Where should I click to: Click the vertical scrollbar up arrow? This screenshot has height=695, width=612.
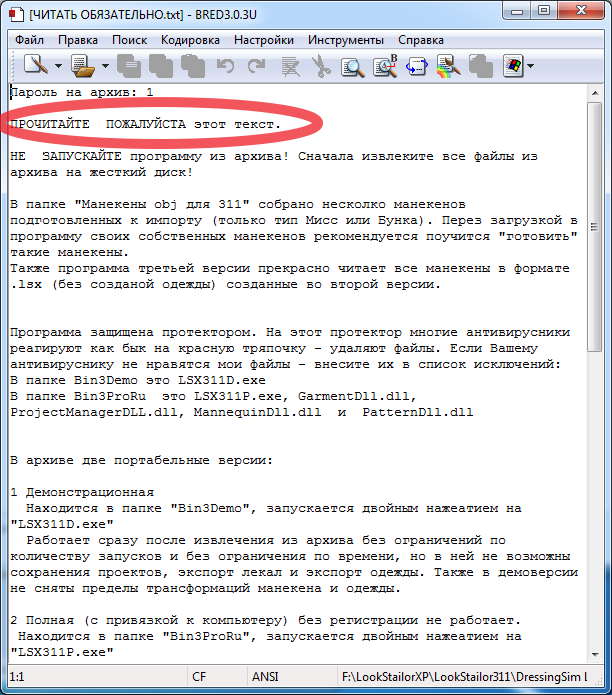595,93
